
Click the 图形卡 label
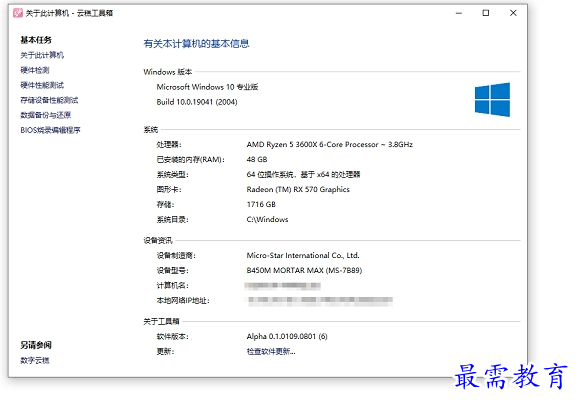pyautogui.click(x=169, y=189)
